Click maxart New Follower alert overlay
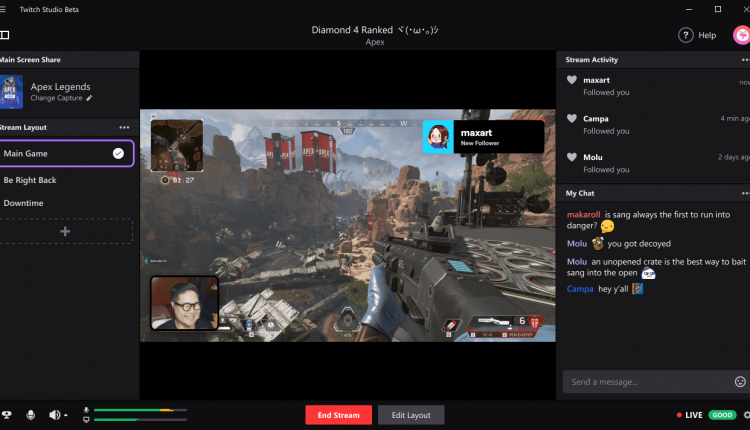This screenshot has height=430, width=750. [x=483, y=137]
